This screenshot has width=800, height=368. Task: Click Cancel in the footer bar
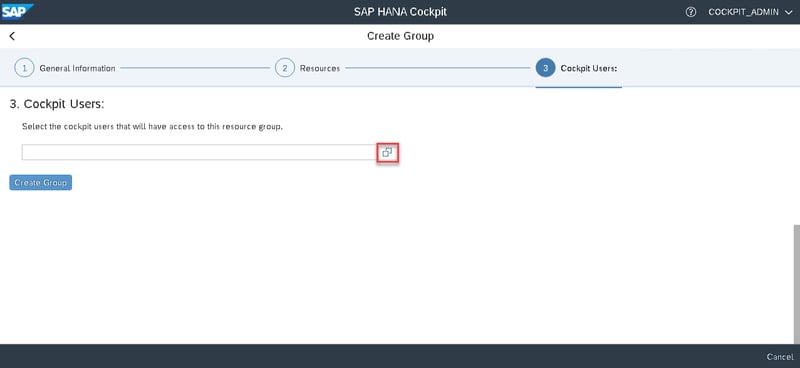(780, 357)
